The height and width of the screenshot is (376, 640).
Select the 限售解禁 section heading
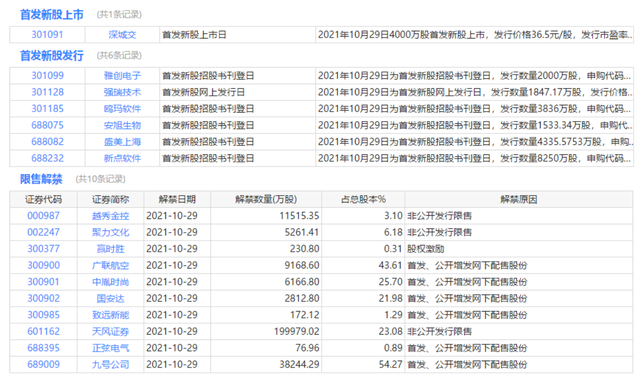pos(41,179)
